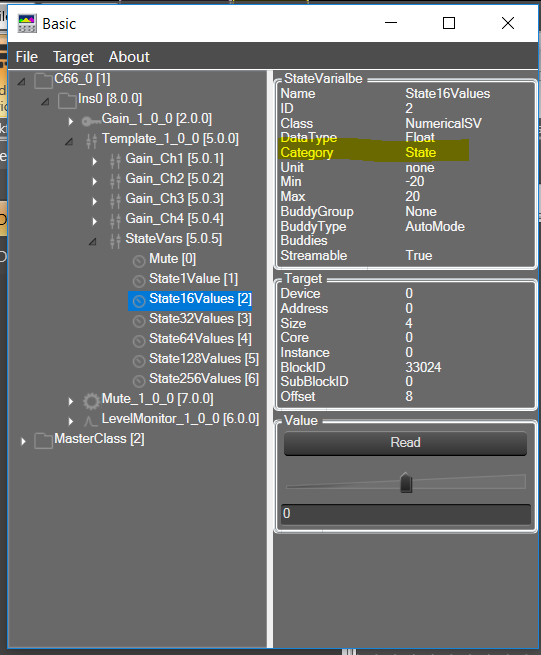The image size is (541, 655).
Task: Expand the LevelMonitor_1_0_0 [6.0.0] node
Action: click(71, 421)
